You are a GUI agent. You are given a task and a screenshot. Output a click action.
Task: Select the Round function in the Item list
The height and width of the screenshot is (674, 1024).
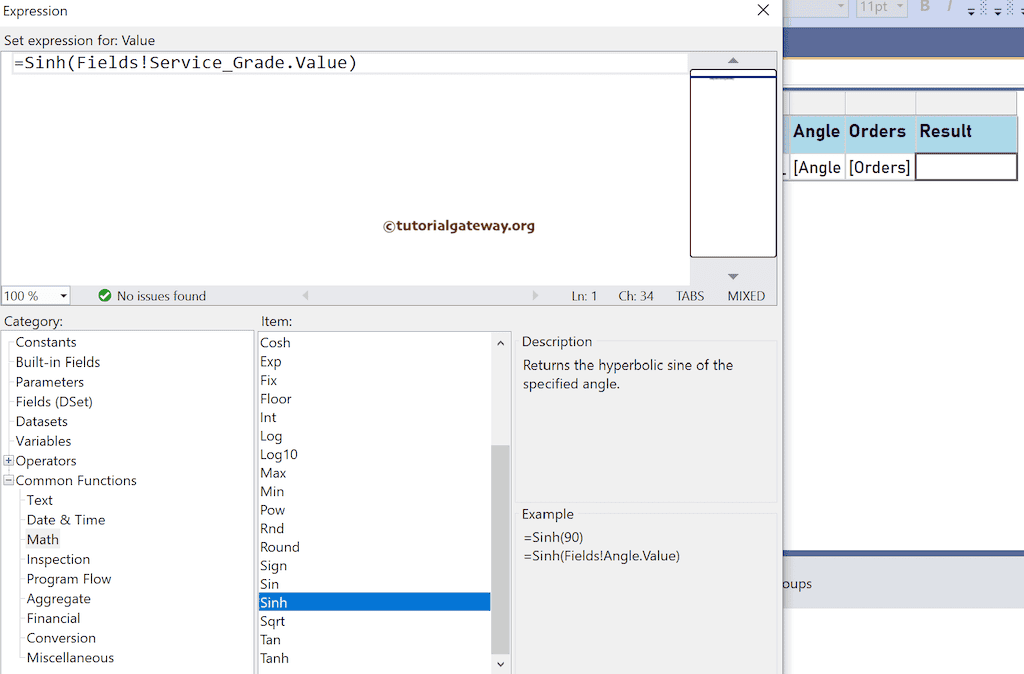tap(279, 547)
